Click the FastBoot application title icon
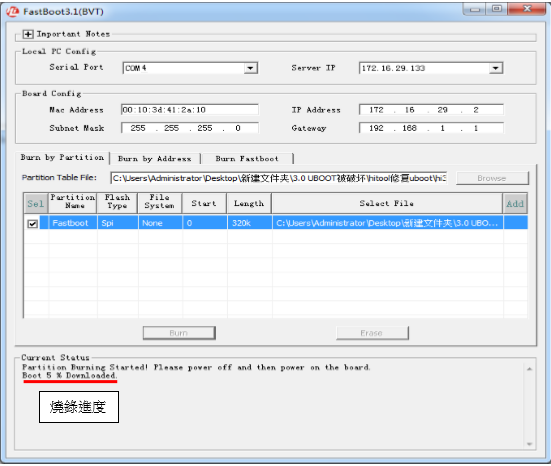Viewport: 551px width, 466px height. coord(12,12)
